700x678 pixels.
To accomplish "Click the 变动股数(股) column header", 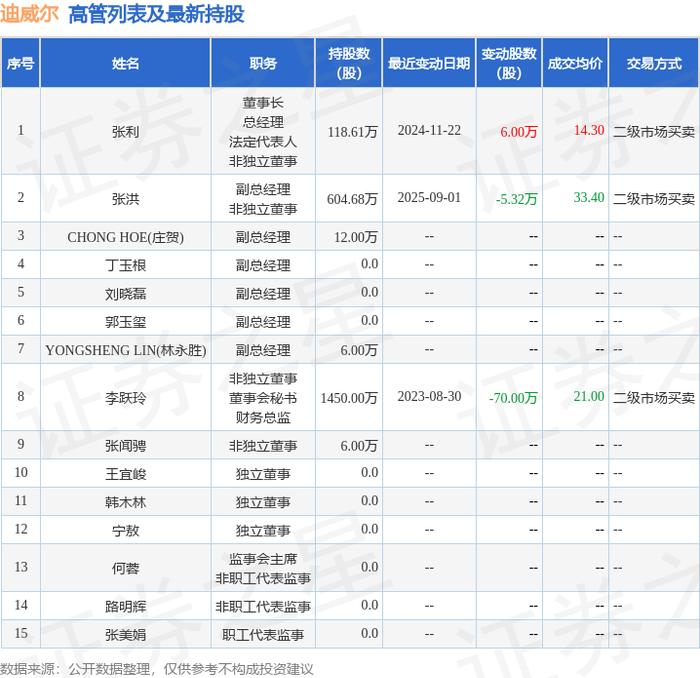I will tap(509, 63).
